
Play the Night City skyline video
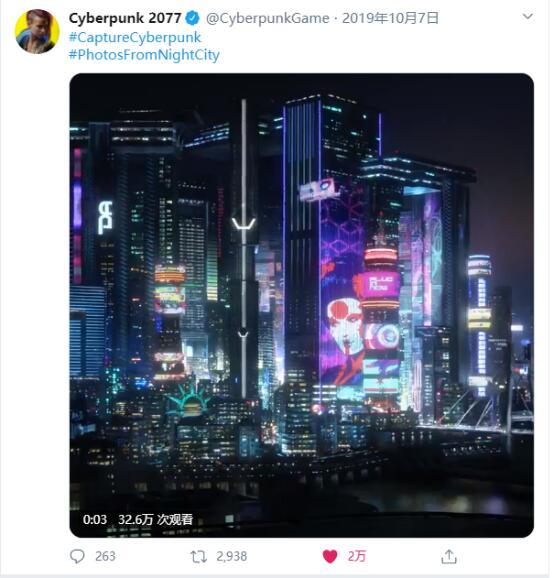pos(302,305)
